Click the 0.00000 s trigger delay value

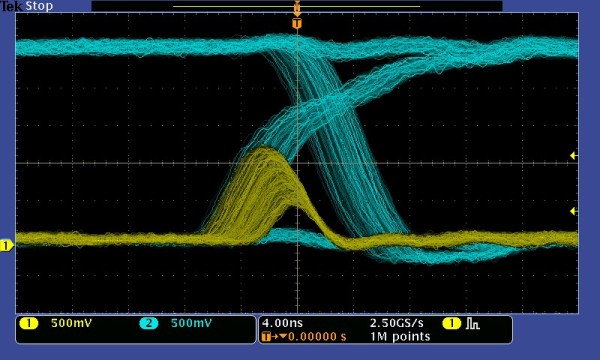point(317,337)
